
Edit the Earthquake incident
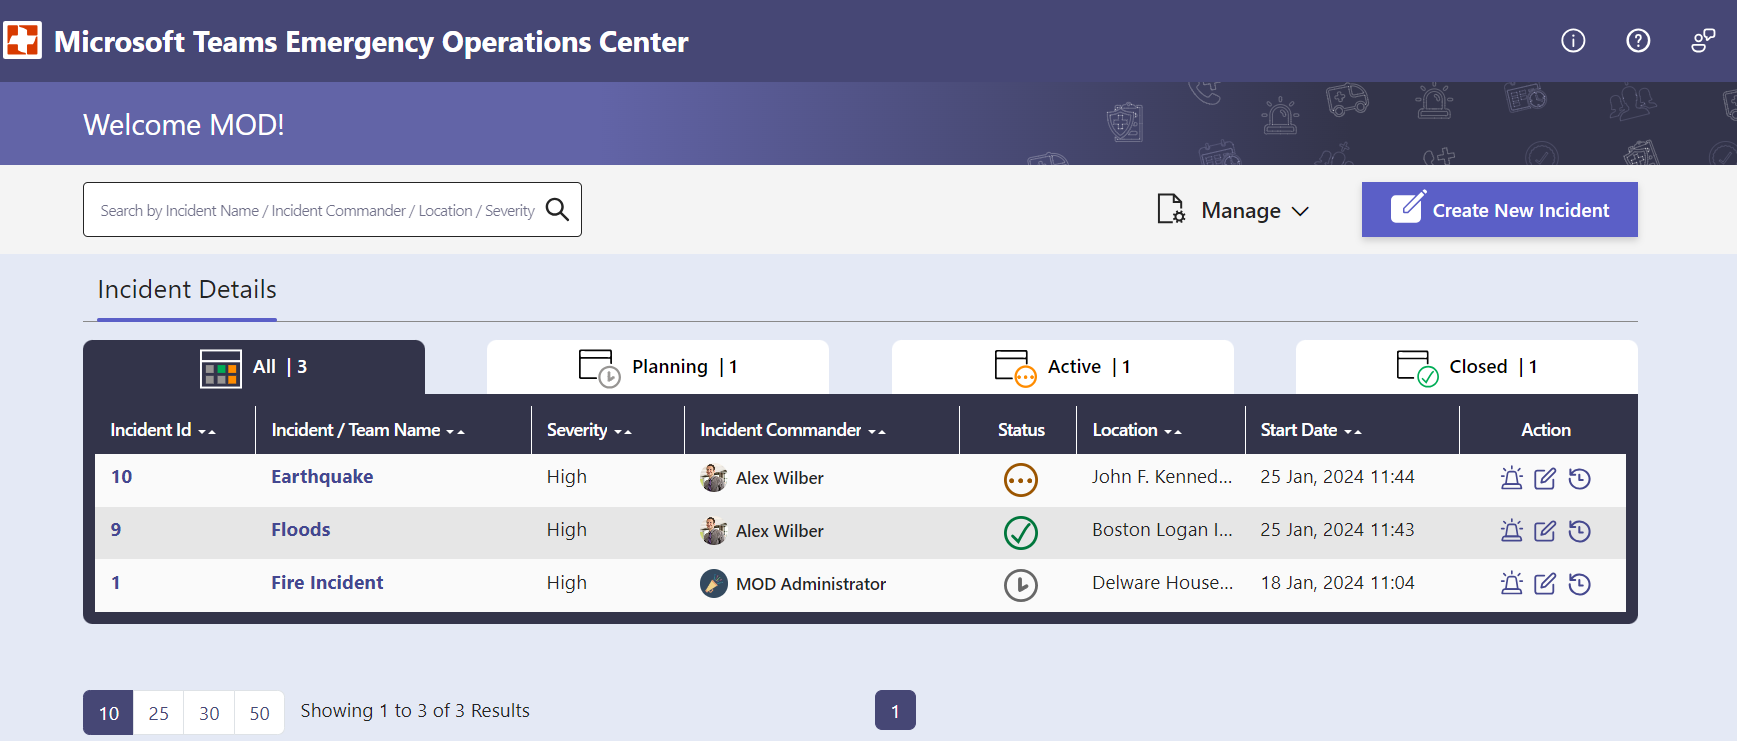point(1545,478)
